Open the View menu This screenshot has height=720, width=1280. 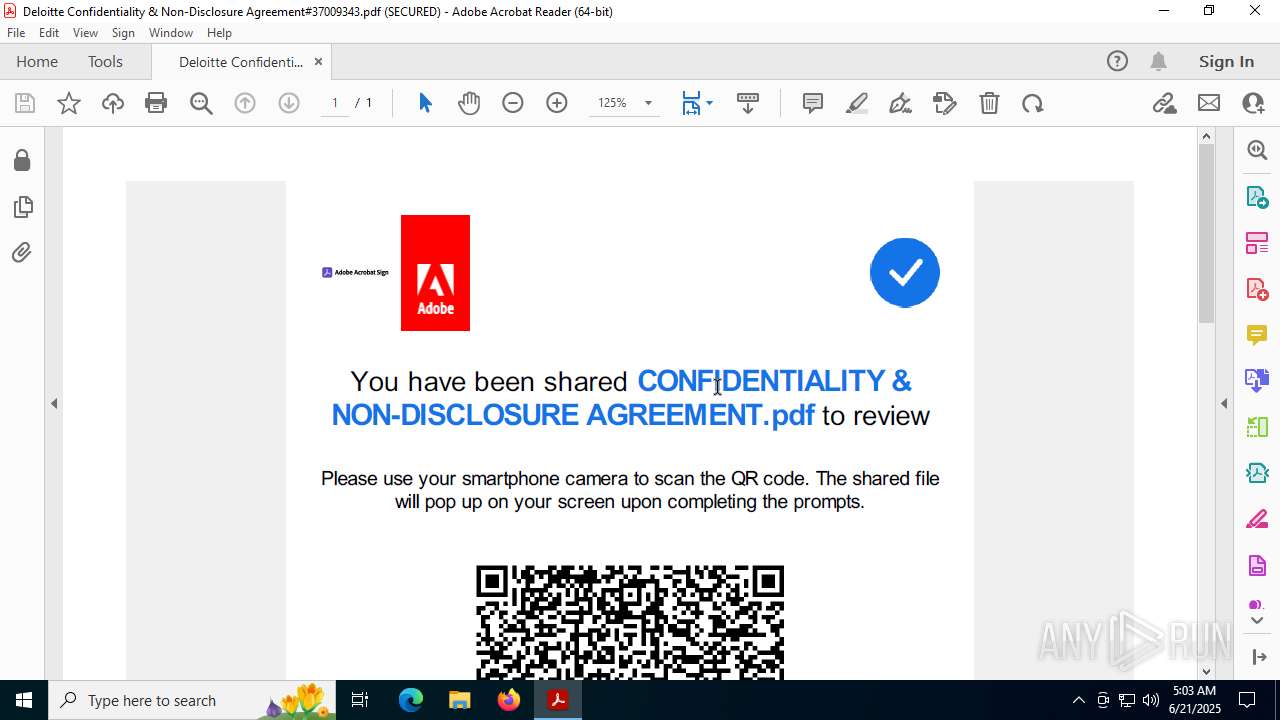[85, 33]
